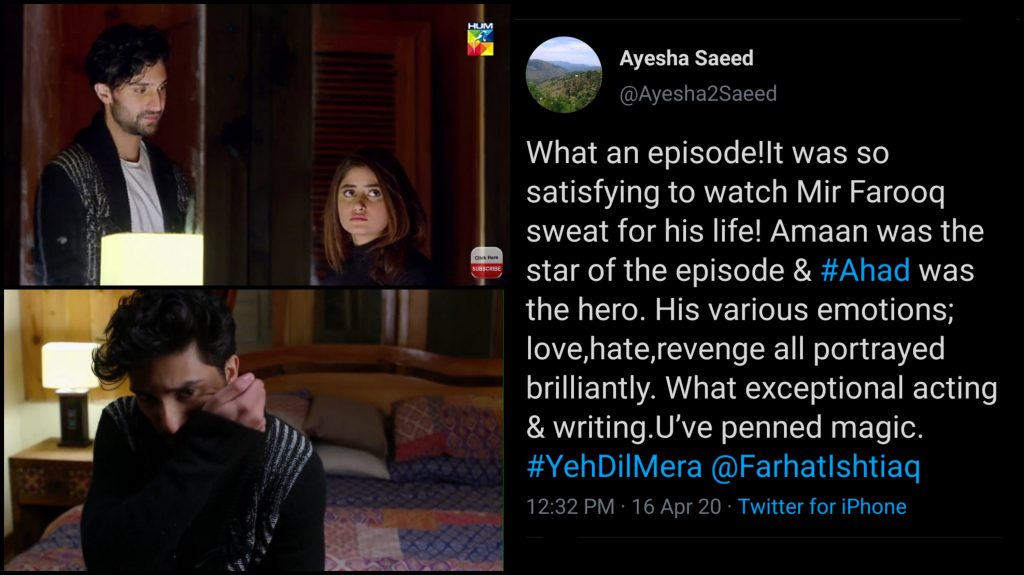The width and height of the screenshot is (1024, 575).
Task: Click the bedside lamp in bottom image
Action: coord(70,393)
